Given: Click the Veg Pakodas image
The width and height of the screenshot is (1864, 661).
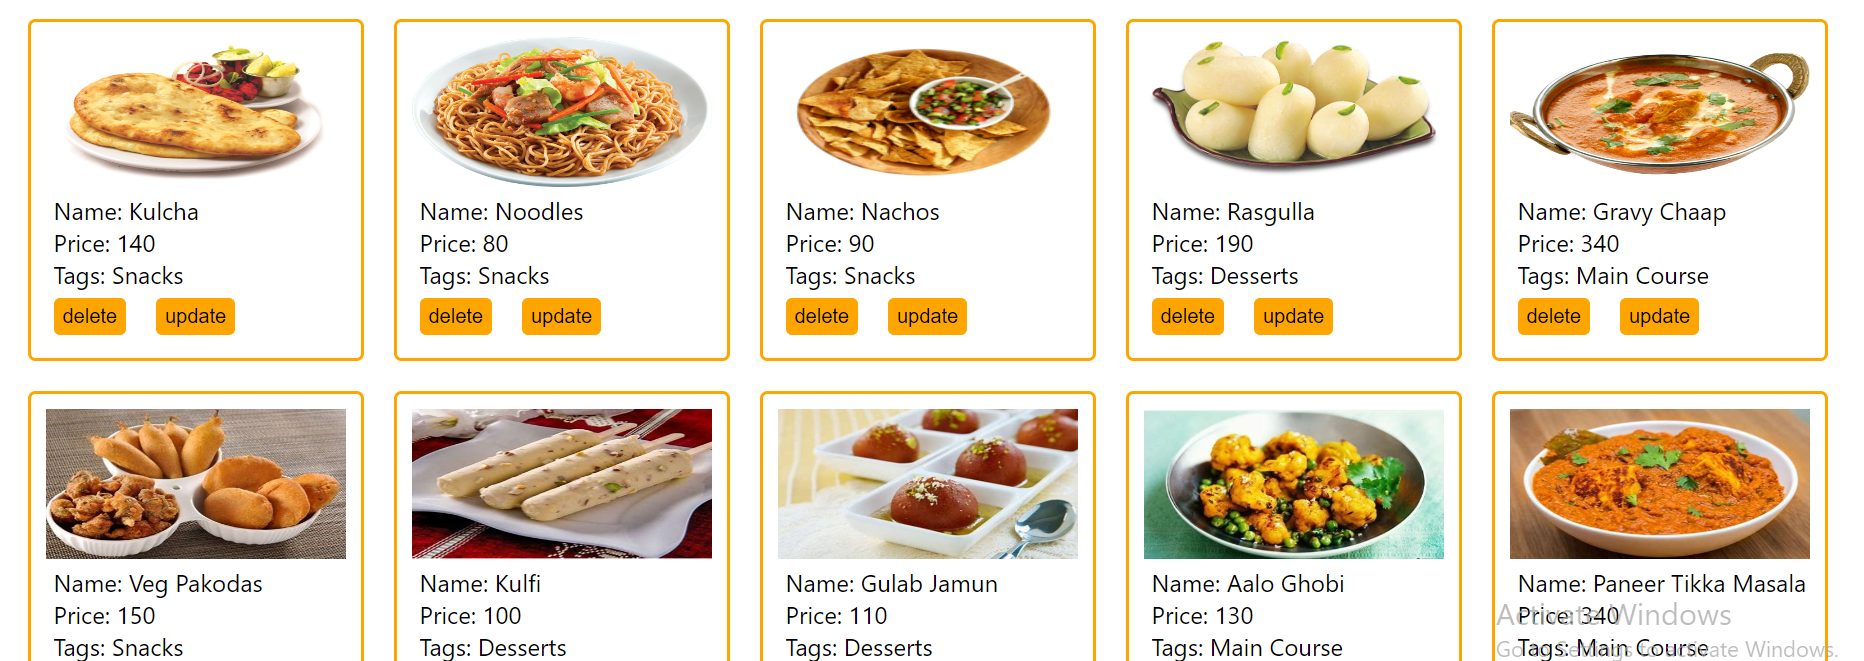Looking at the screenshot, I should point(196,484).
